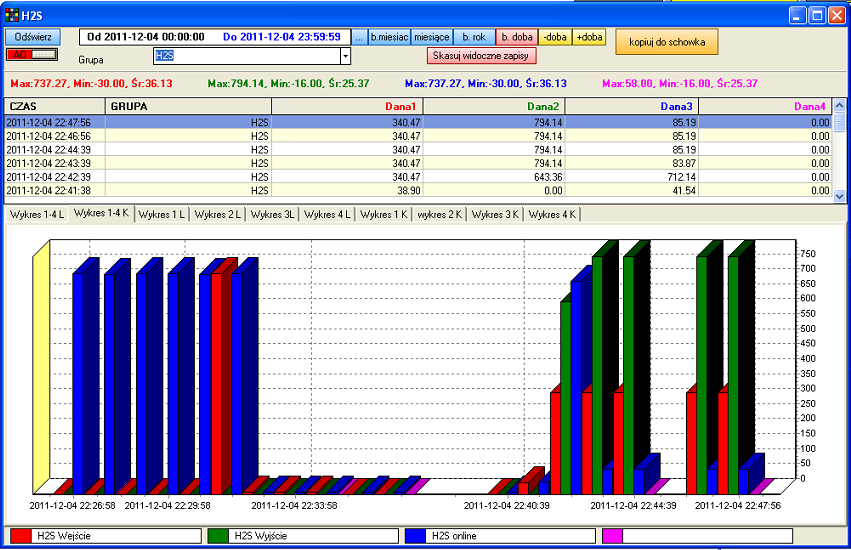
Task: Toggle the red AO switch
Action: [x=31, y=55]
